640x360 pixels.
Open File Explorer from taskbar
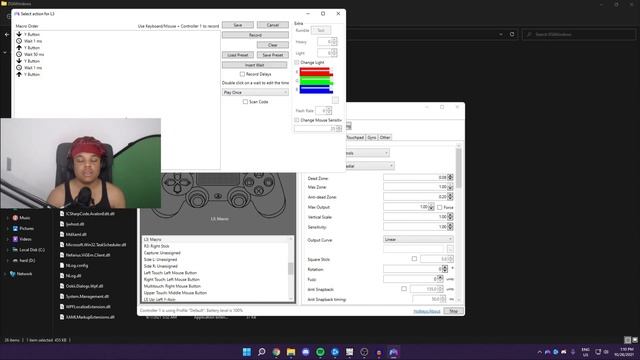[291, 352]
